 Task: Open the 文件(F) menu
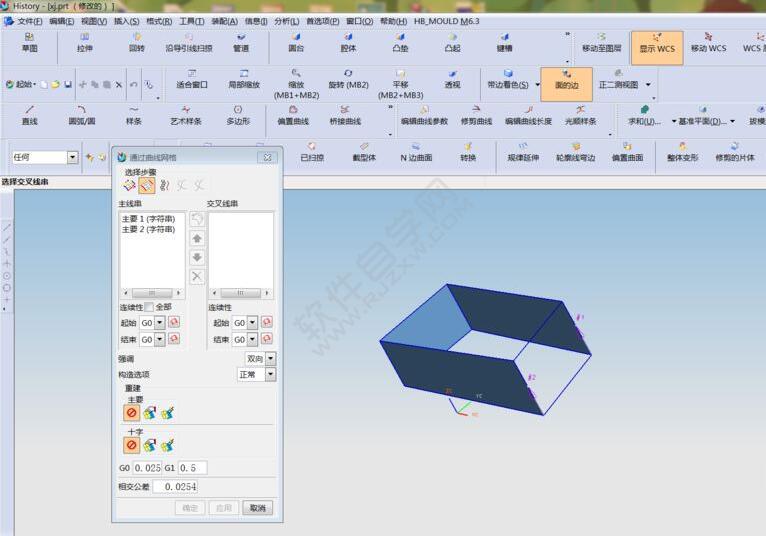(30, 21)
